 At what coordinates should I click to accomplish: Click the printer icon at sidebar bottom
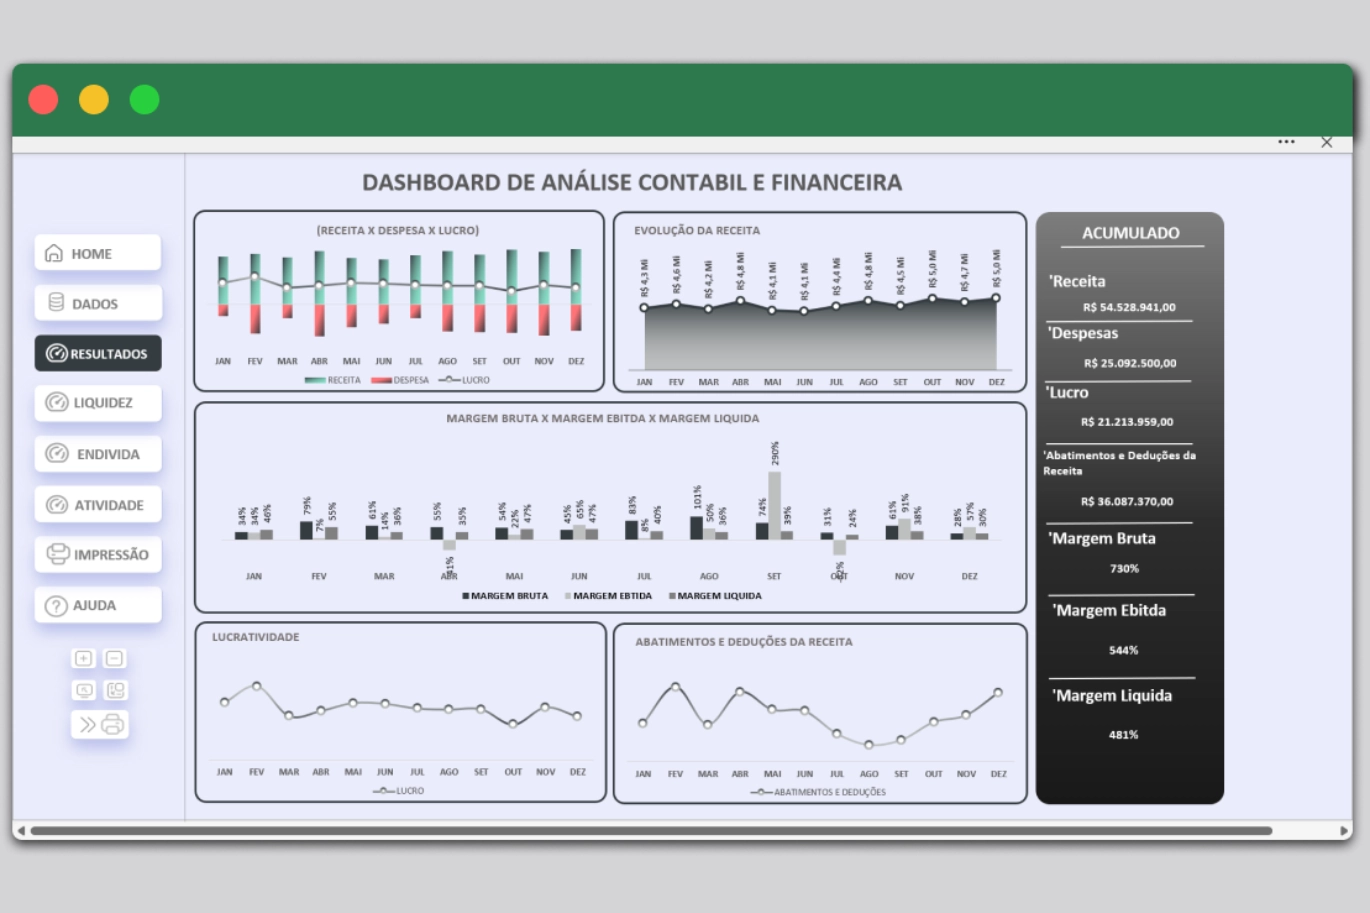pos(113,724)
